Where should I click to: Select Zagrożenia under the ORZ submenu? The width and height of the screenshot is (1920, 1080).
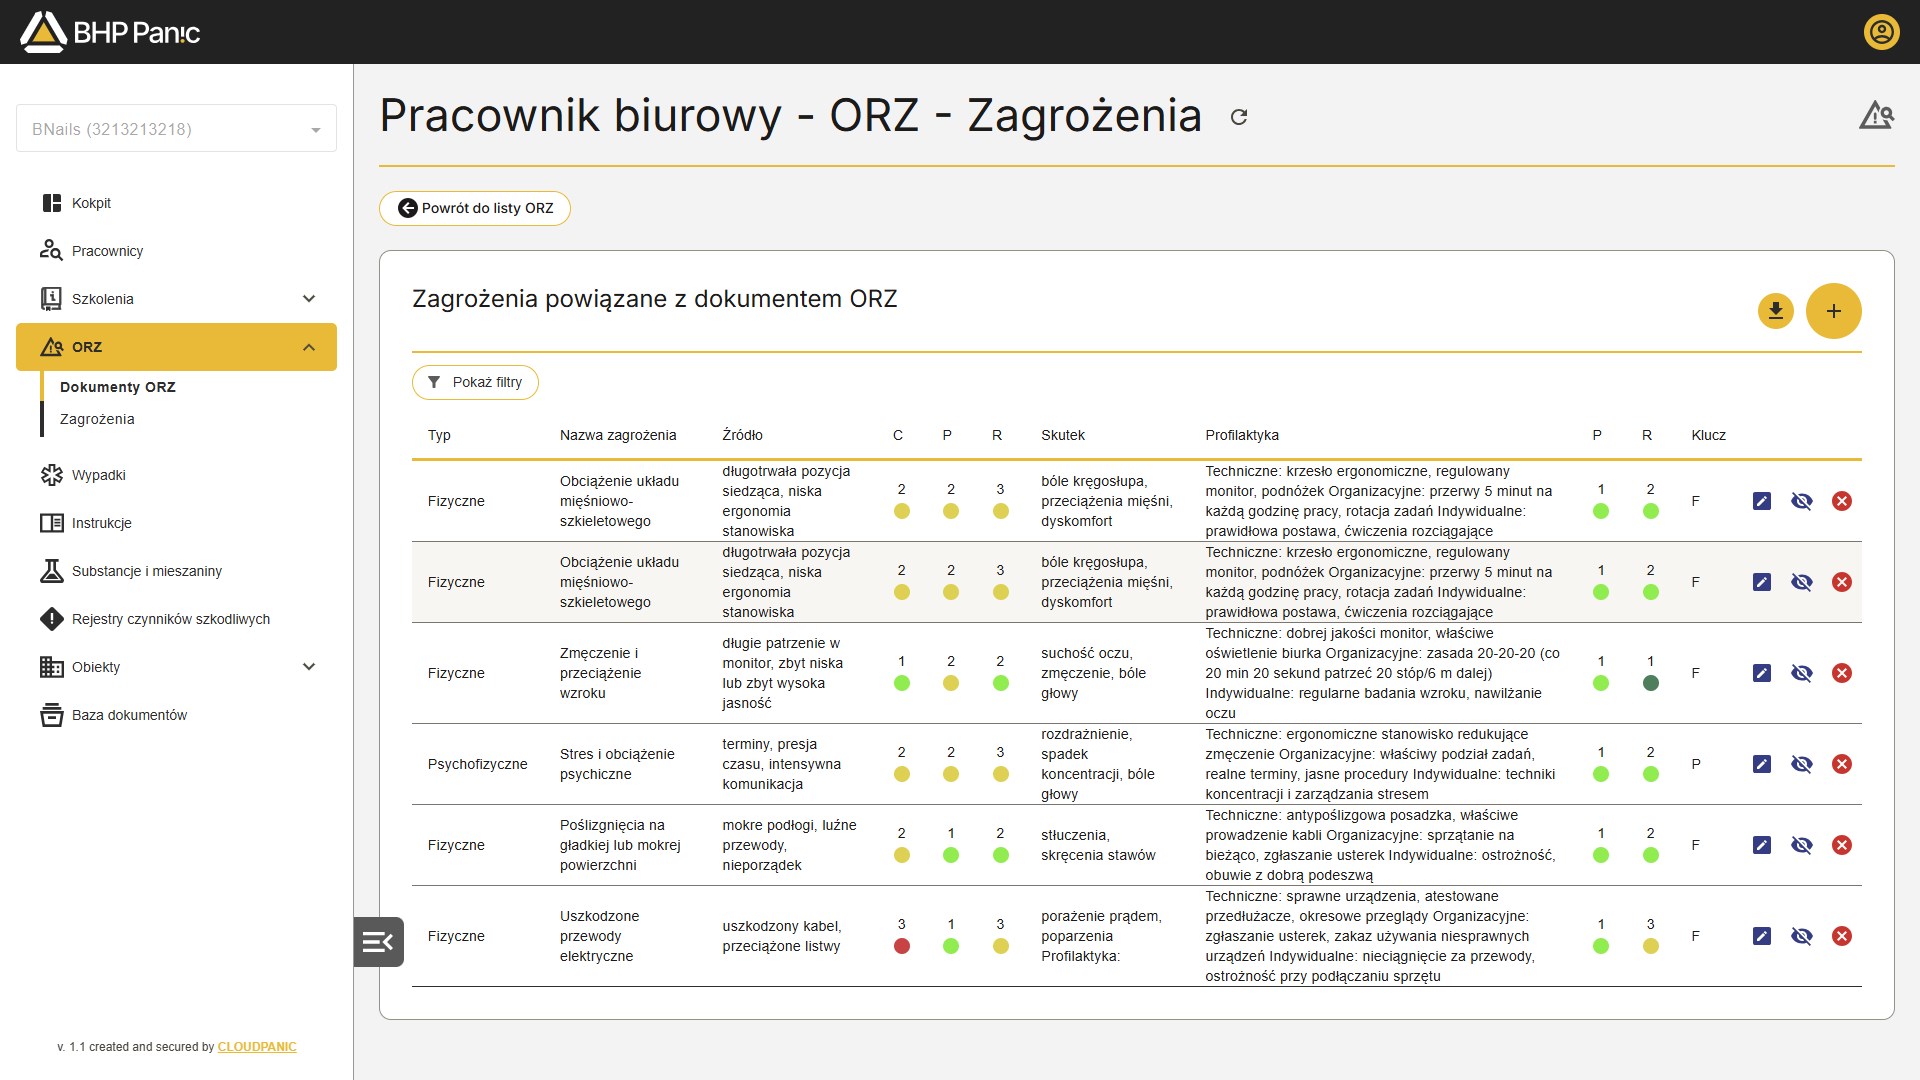tap(97, 419)
